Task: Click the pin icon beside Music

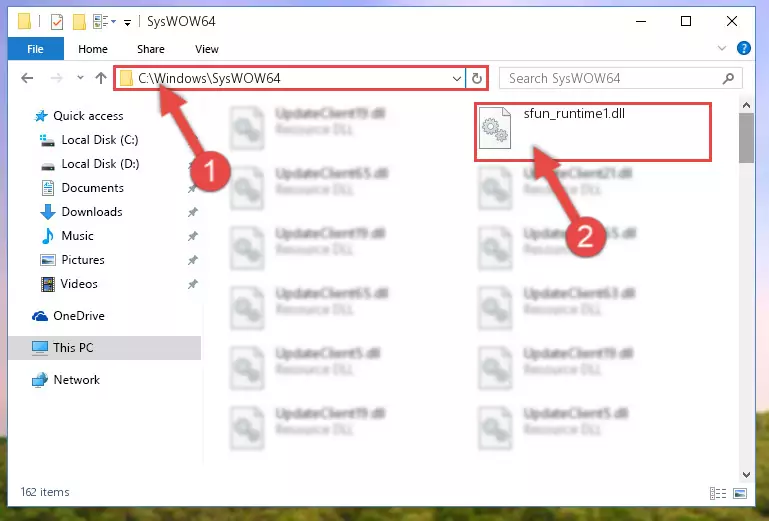Action: click(x=193, y=236)
